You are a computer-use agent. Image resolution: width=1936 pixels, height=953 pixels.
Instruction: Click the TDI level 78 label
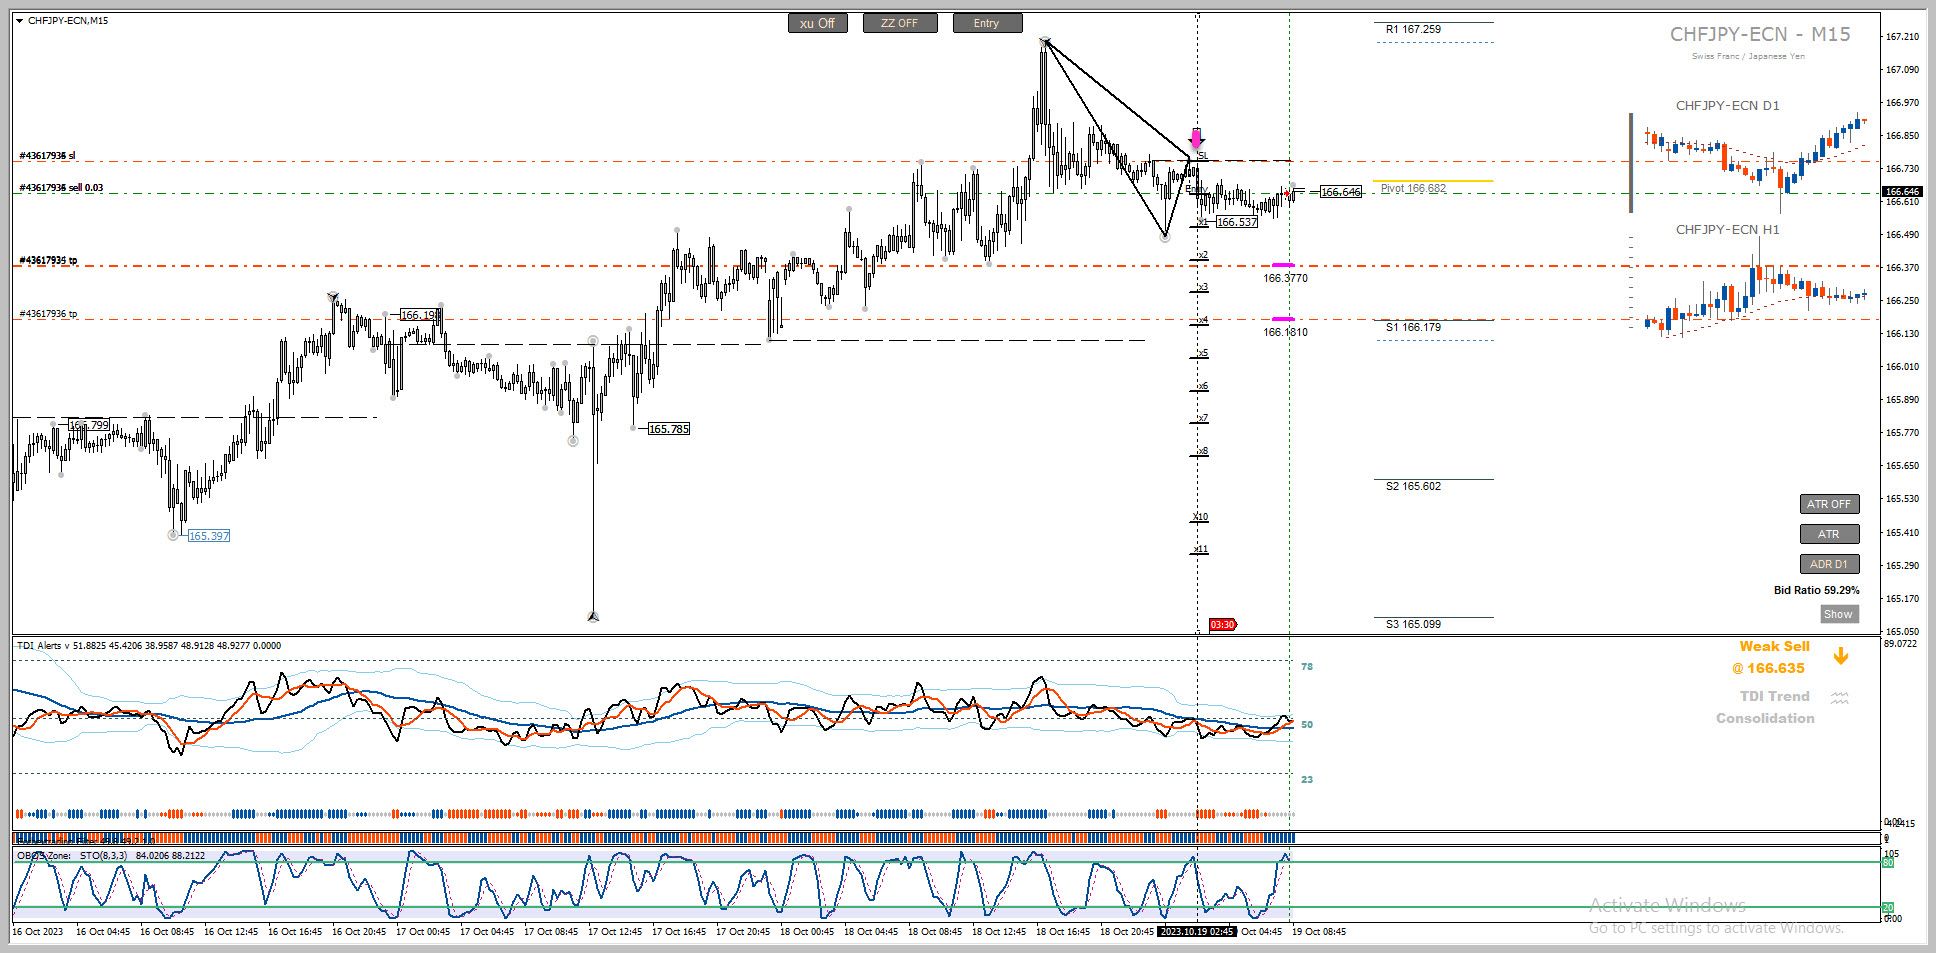tap(1307, 667)
